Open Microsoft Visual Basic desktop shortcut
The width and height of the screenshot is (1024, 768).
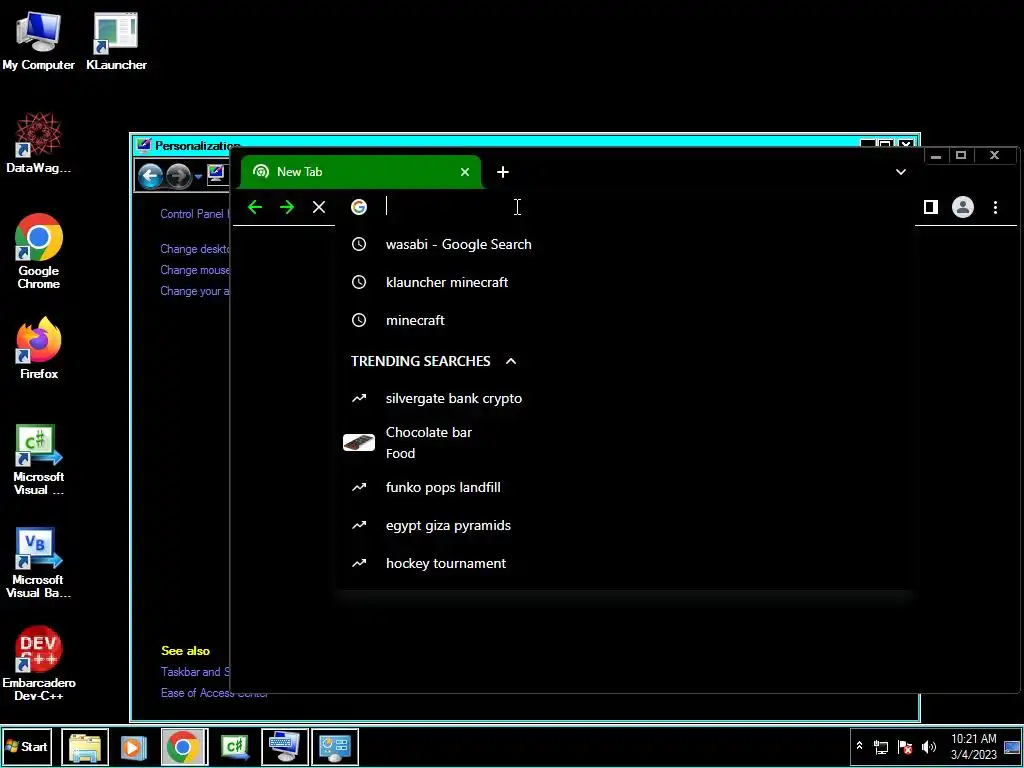tap(39, 563)
